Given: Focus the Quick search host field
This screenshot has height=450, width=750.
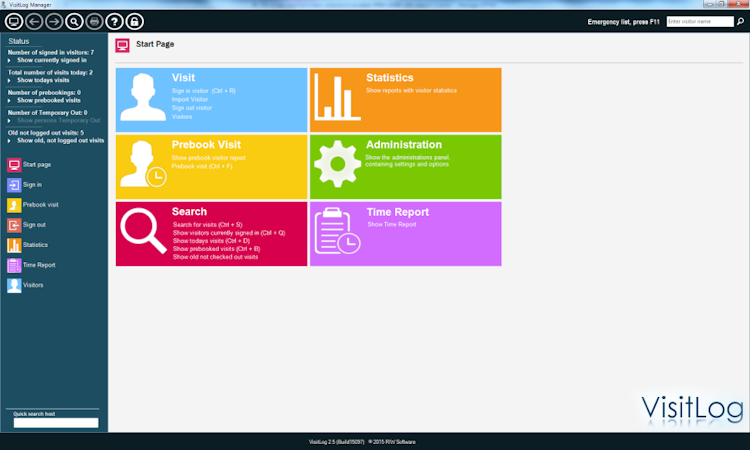Looking at the screenshot, I should pos(56,423).
